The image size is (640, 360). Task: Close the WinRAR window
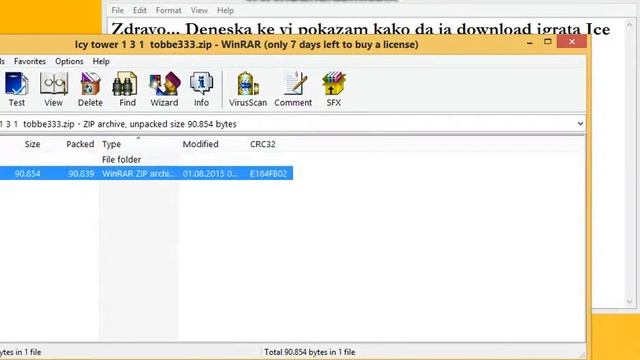(572, 42)
